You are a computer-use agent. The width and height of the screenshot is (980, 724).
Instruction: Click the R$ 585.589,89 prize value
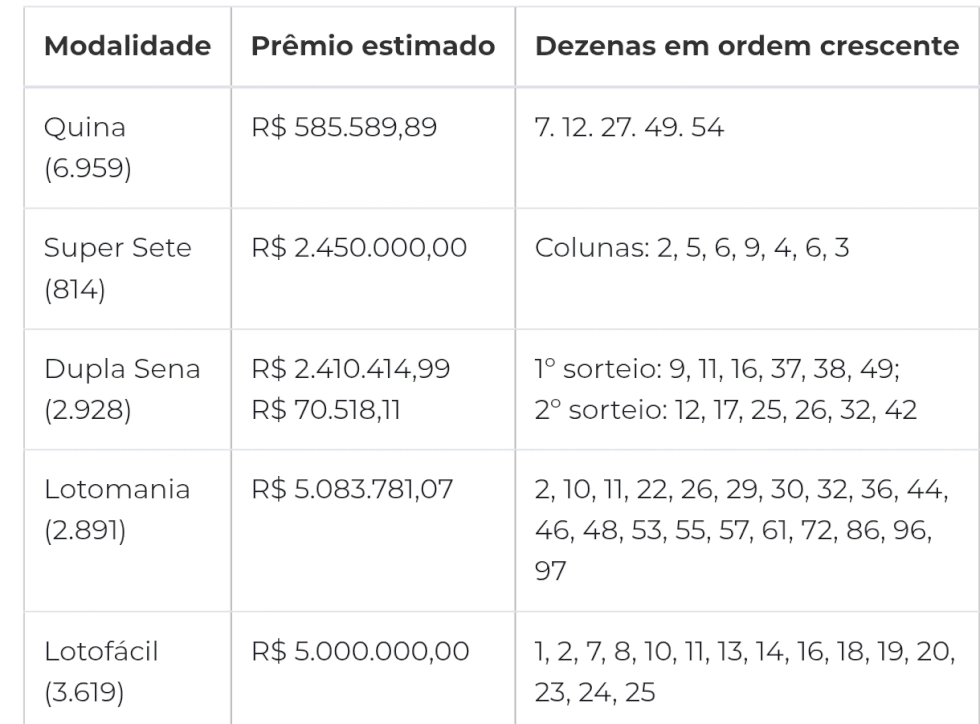(345, 129)
